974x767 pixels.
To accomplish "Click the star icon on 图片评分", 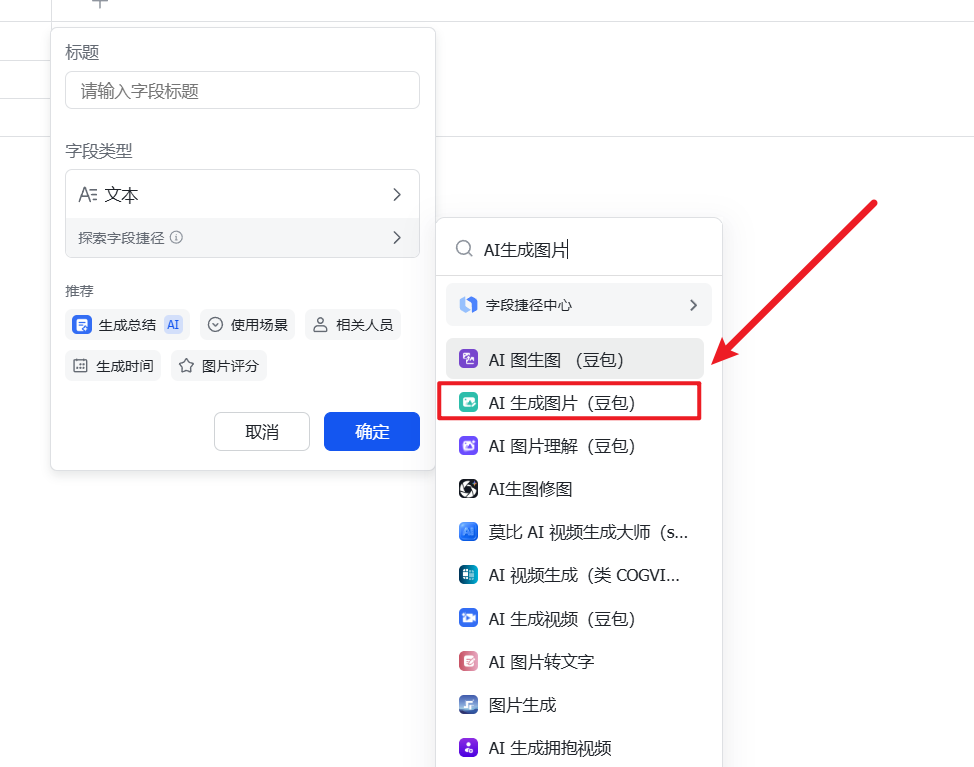I will (x=186, y=366).
